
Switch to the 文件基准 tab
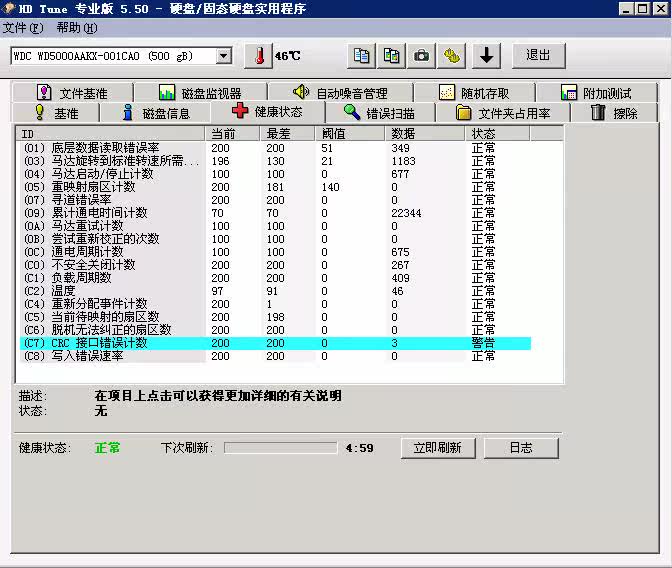click(73, 93)
